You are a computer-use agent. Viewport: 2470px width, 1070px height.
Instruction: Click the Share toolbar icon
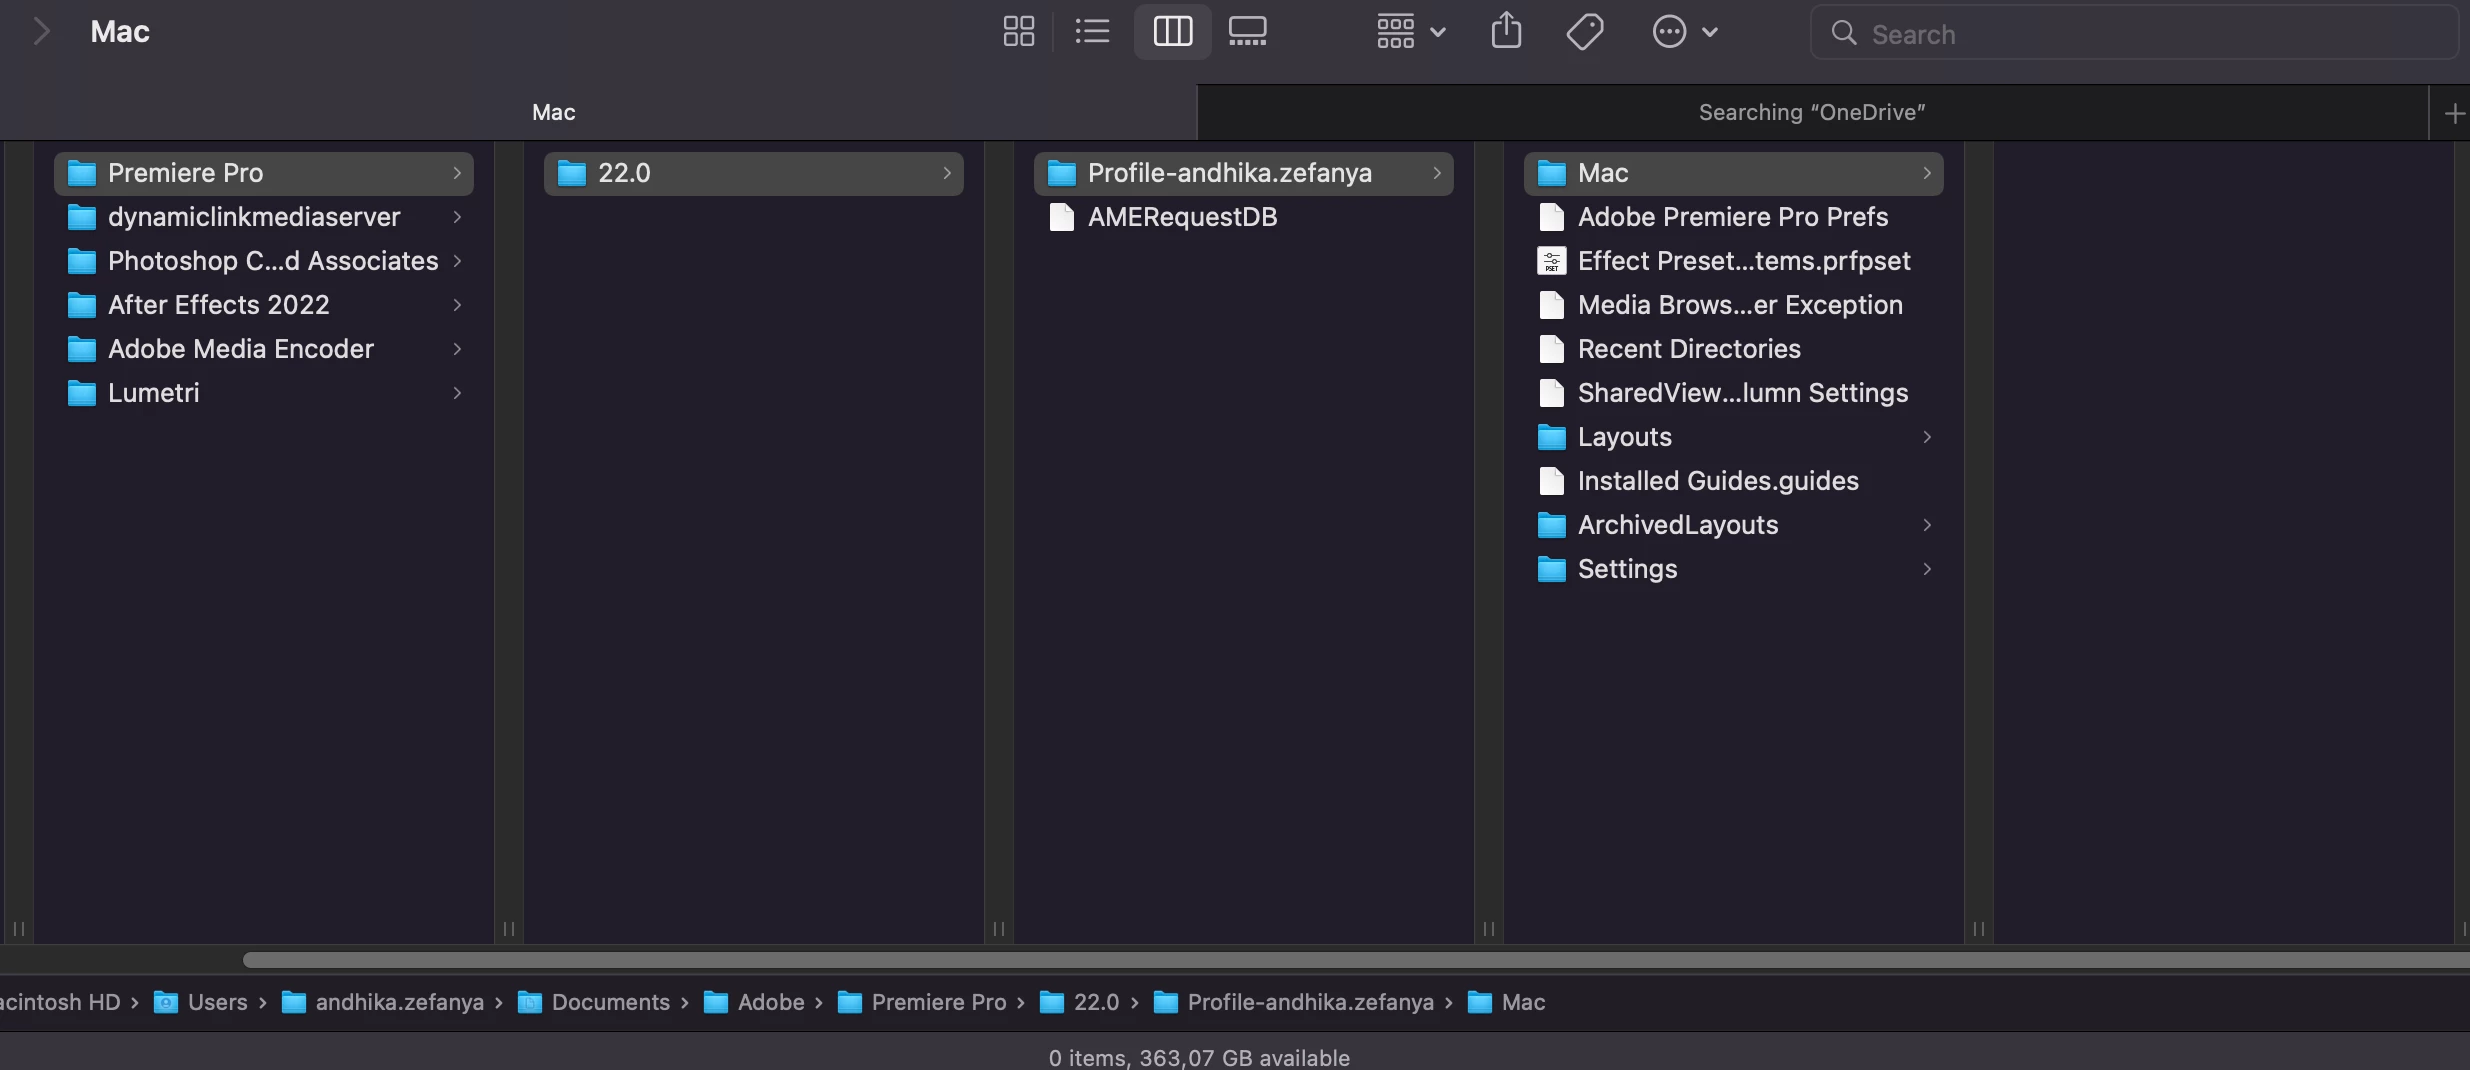pyautogui.click(x=1506, y=32)
